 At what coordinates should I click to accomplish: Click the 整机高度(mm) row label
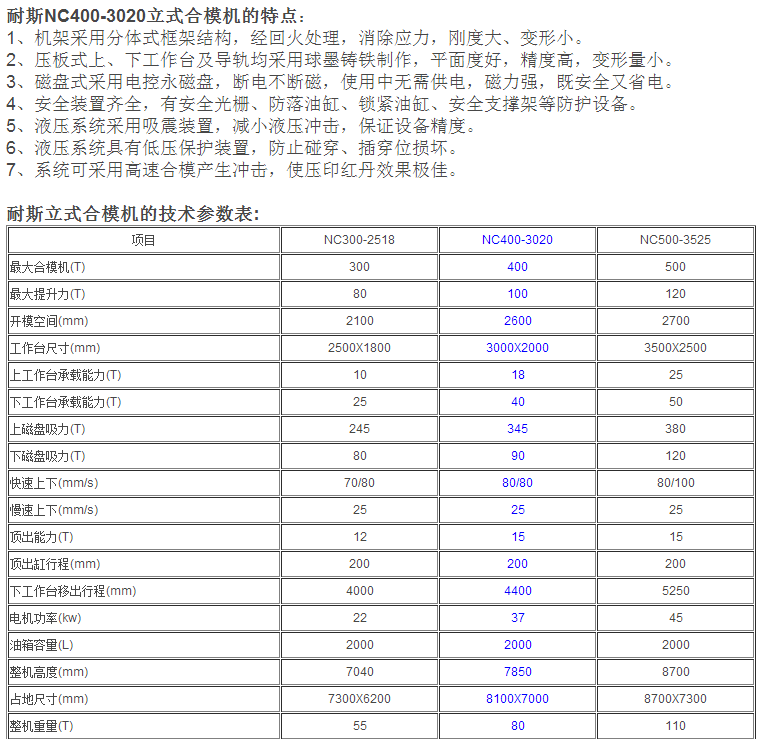click(49, 672)
